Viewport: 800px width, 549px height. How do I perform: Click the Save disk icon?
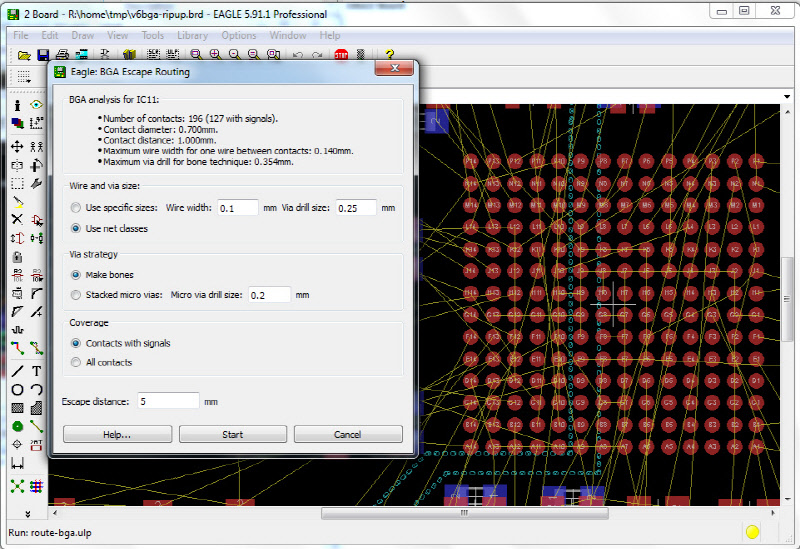click(x=43, y=55)
